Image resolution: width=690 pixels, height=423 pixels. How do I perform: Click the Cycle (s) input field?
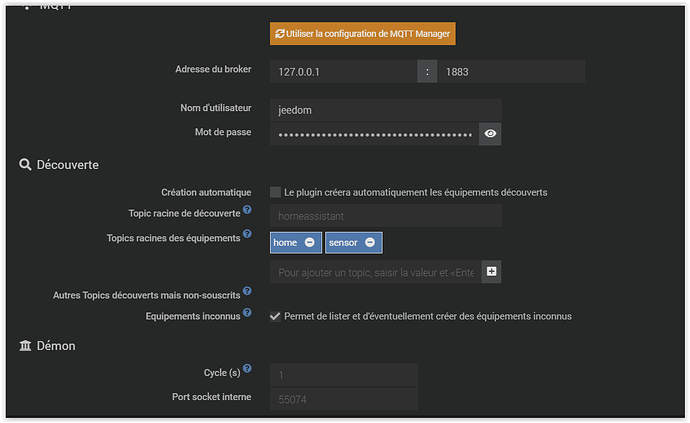[x=343, y=376]
